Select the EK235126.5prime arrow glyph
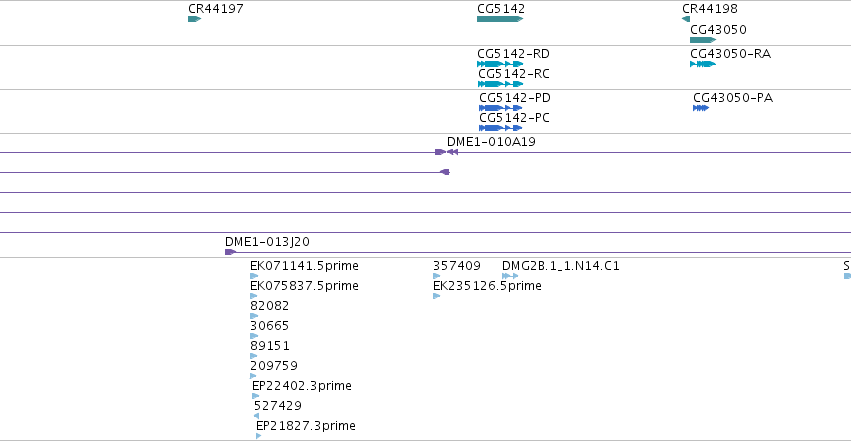This screenshot has width=851, height=441. point(436,296)
